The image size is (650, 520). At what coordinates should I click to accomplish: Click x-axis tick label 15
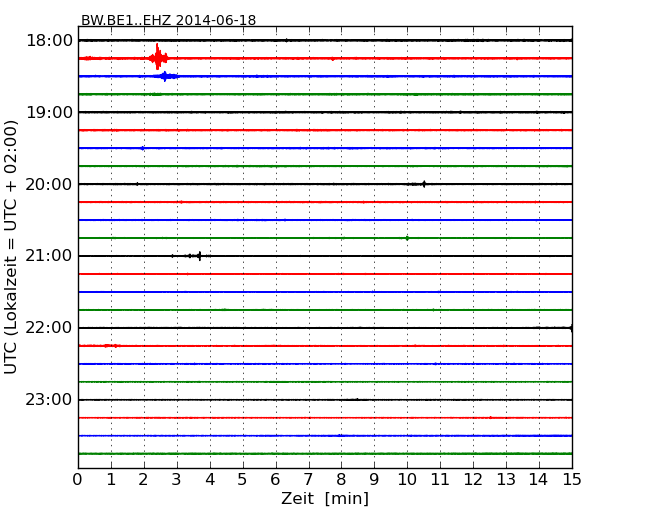click(572, 480)
